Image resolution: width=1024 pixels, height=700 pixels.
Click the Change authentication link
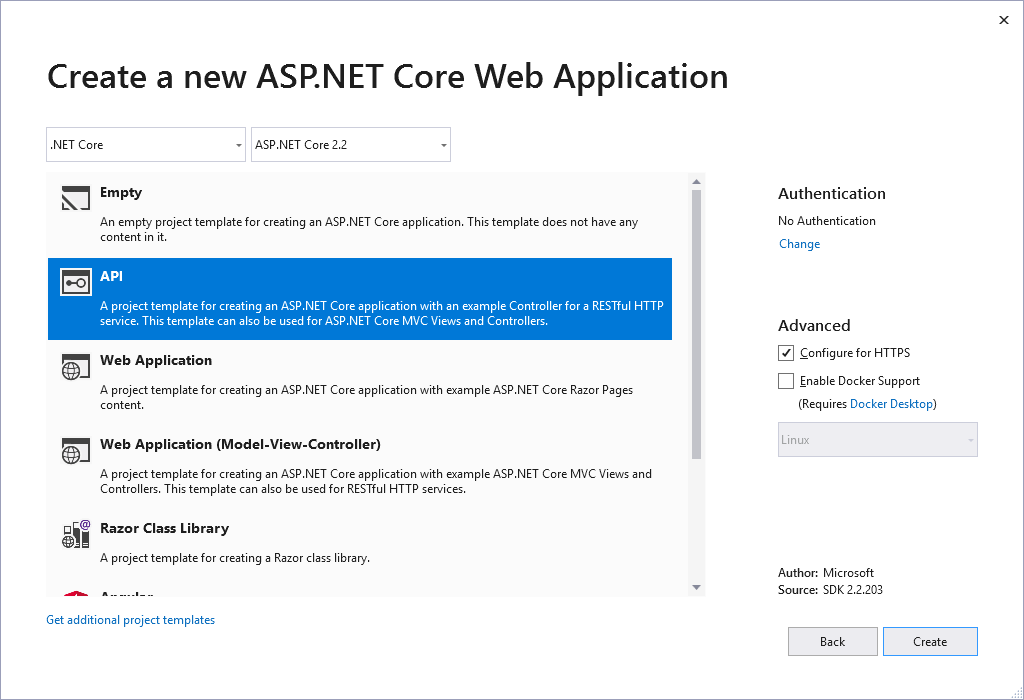pyautogui.click(x=799, y=243)
